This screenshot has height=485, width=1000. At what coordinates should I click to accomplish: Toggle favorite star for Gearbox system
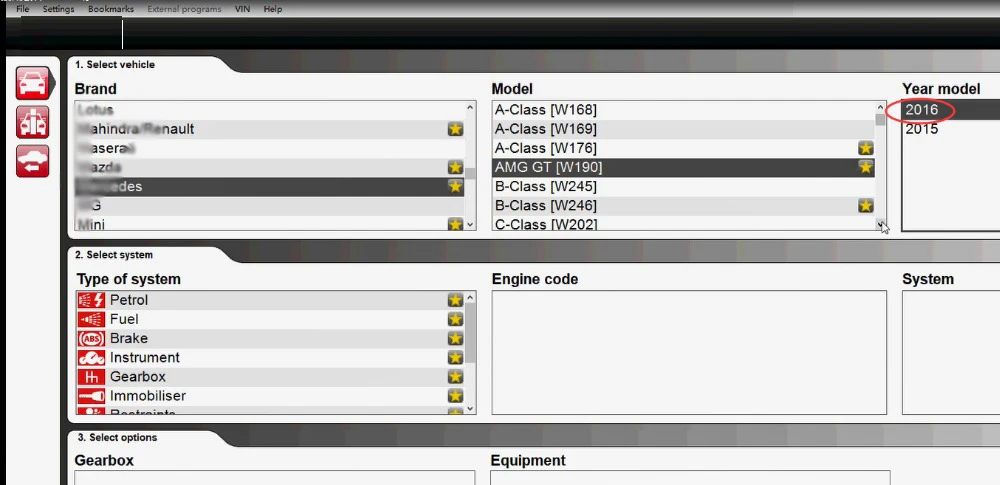click(x=455, y=377)
